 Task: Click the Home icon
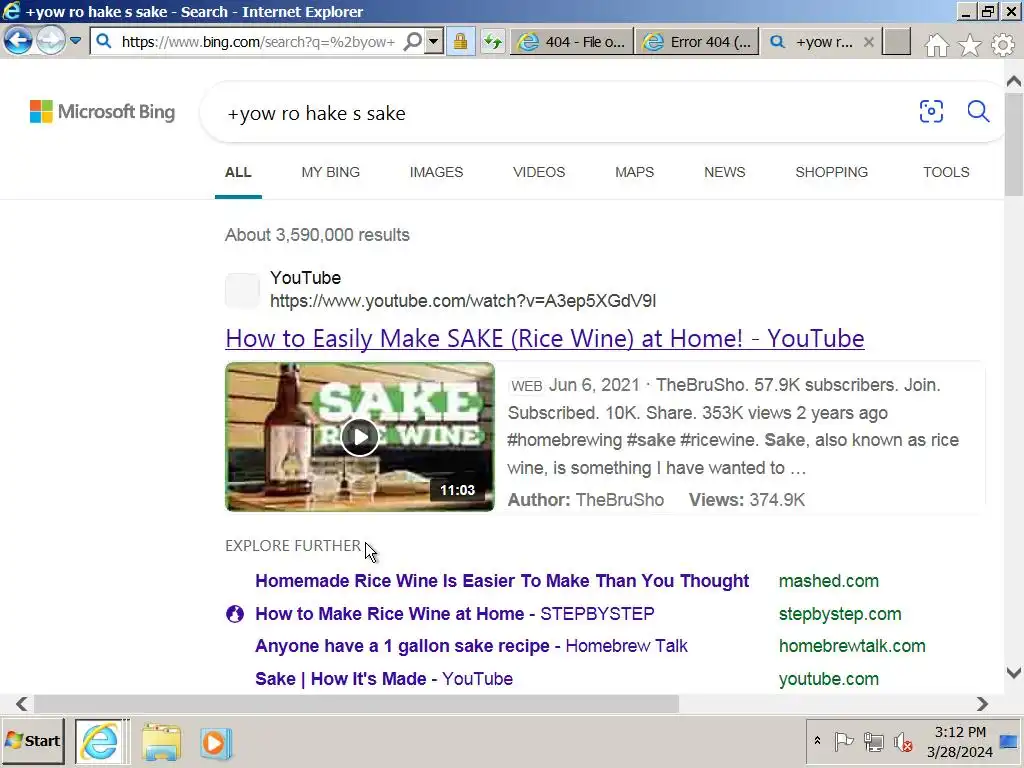936,44
